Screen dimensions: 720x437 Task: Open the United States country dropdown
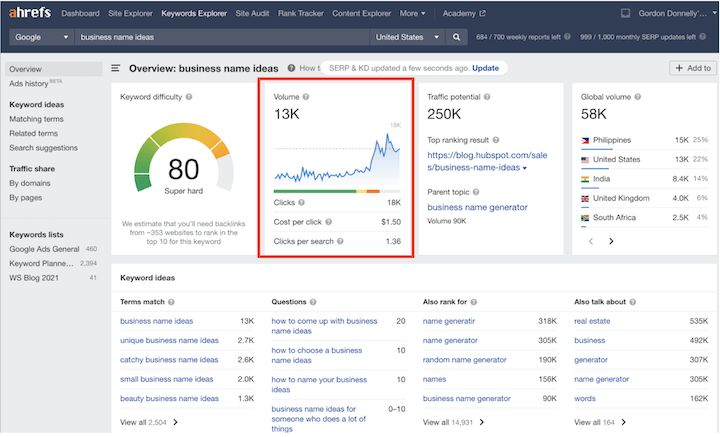pyautogui.click(x=407, y=37)
